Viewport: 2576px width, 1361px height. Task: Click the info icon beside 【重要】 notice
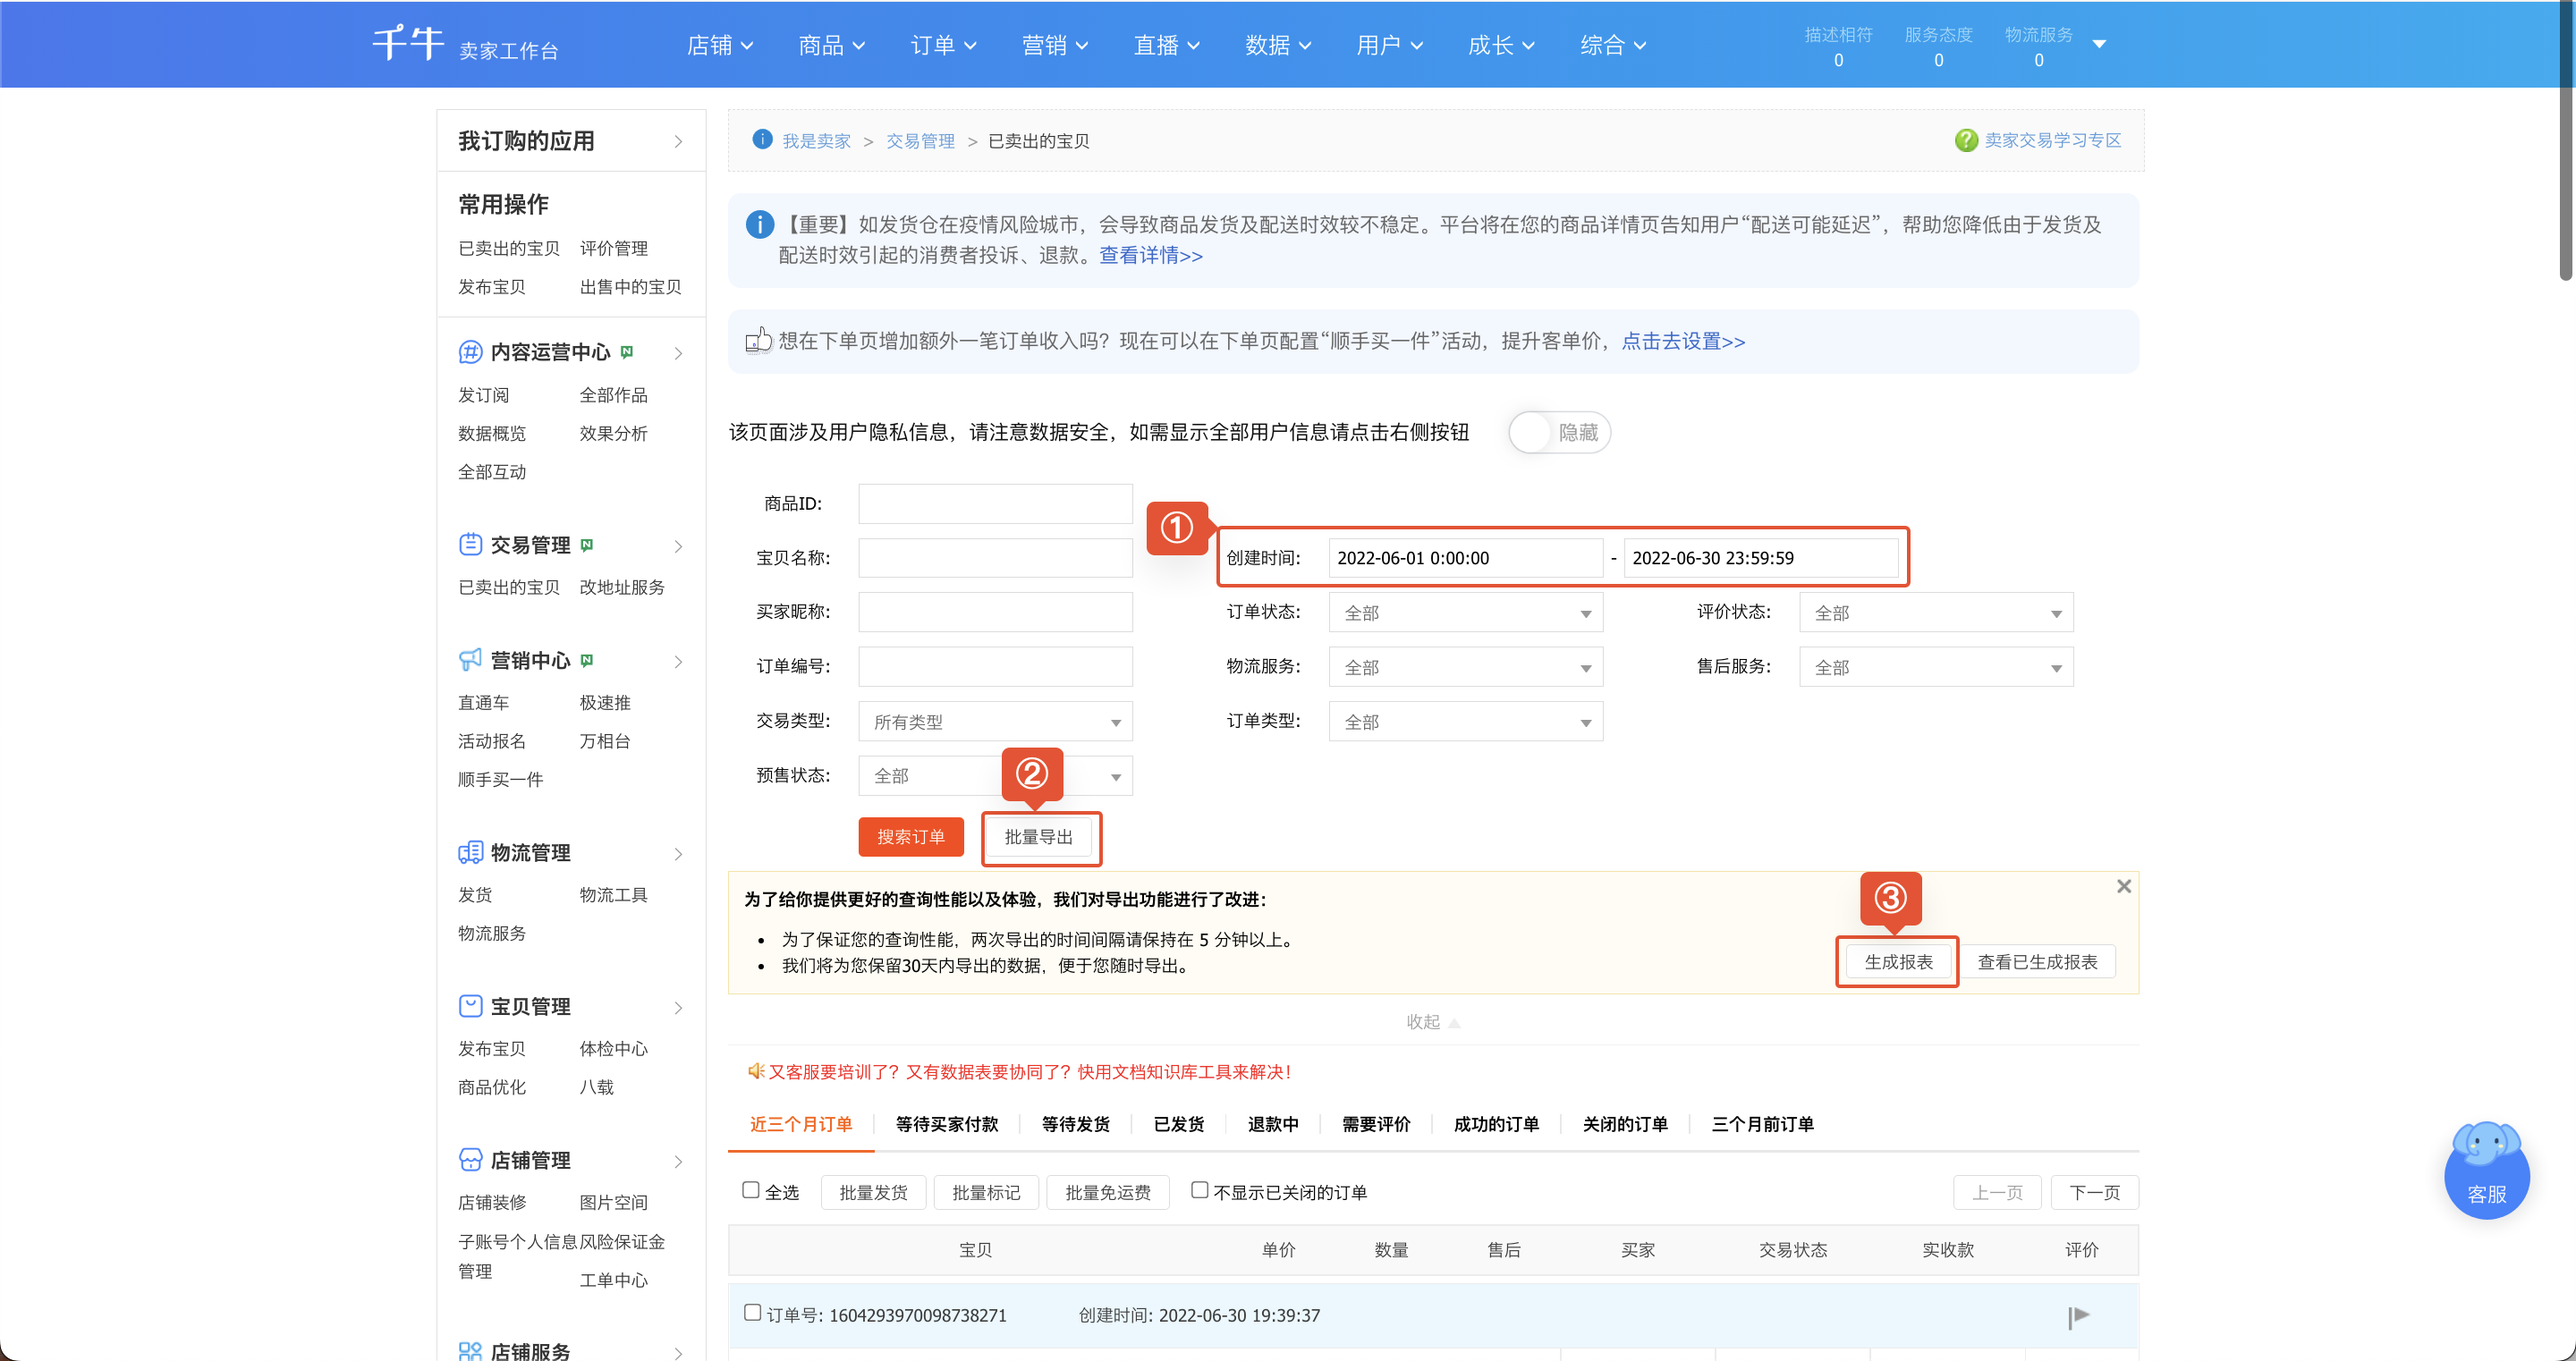(760, 225)
